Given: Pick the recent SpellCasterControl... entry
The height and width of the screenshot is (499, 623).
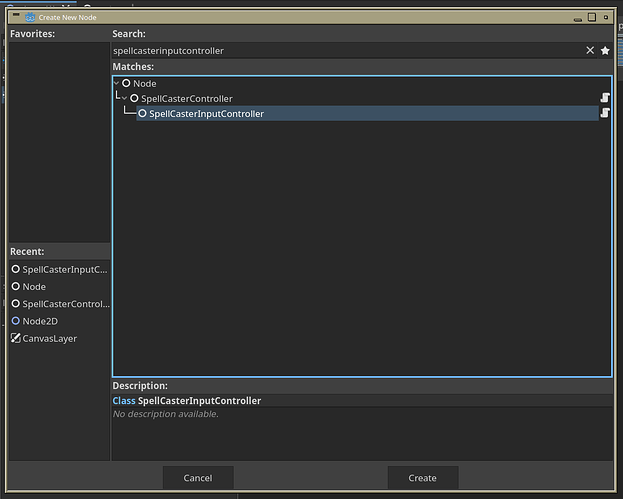Looking at the screenshot, I should point(60,304).
